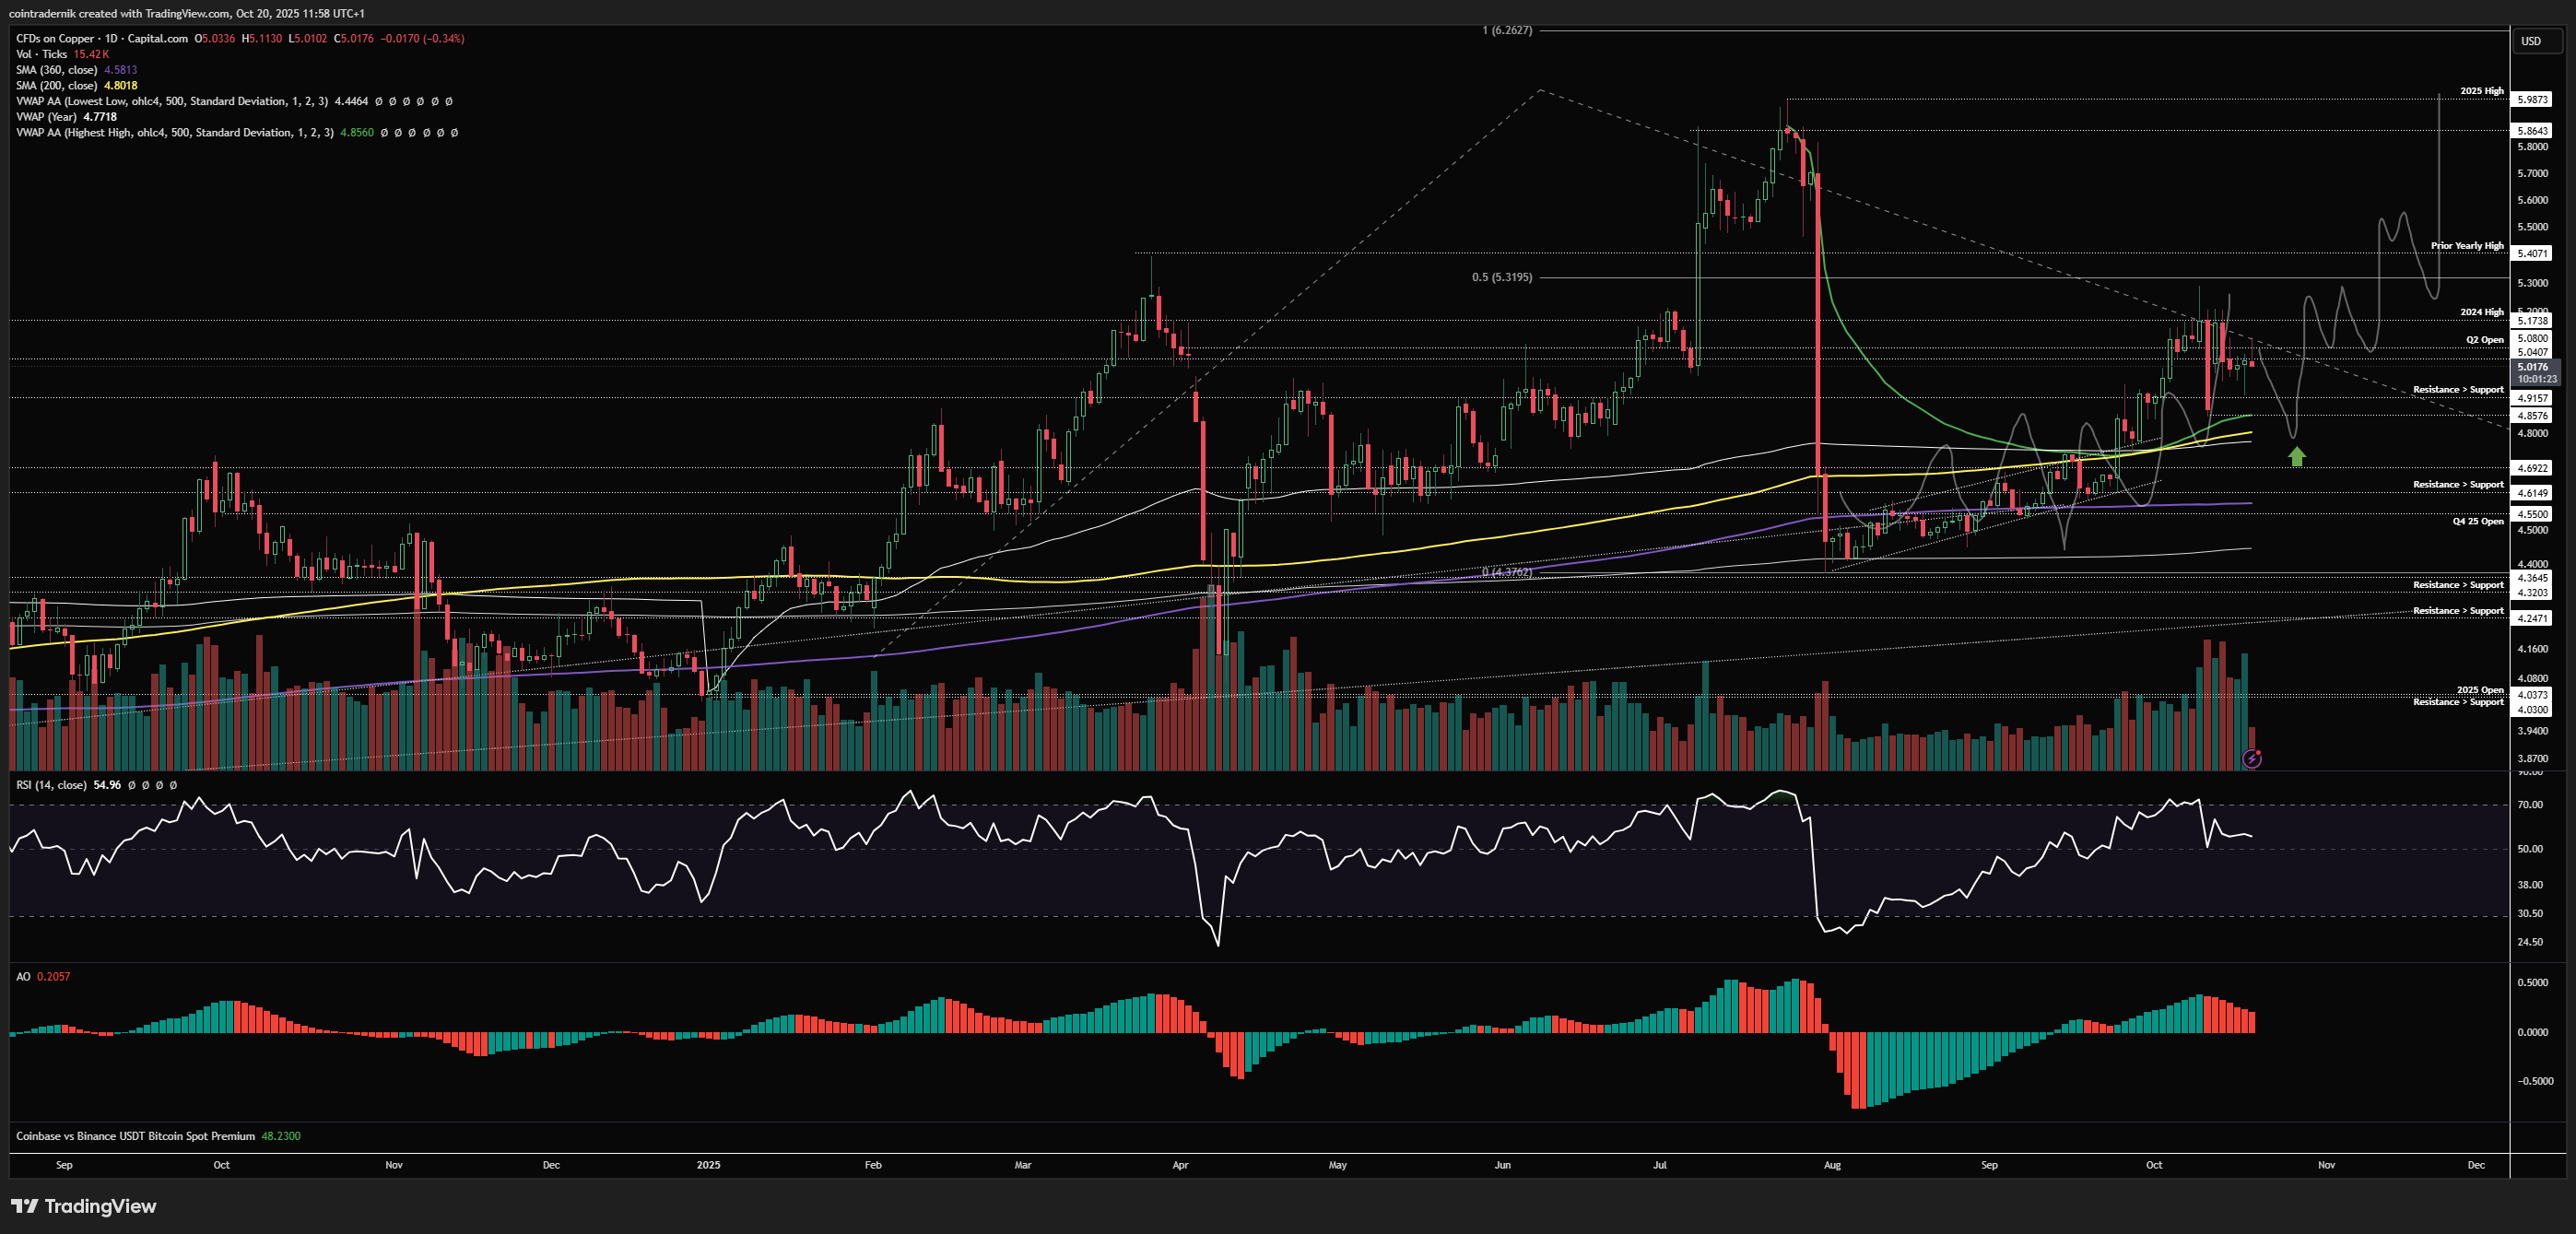Click the 2025 marker on time axis
The height and width of the screenshot is (1234, 2576).
click(708, 1165)
